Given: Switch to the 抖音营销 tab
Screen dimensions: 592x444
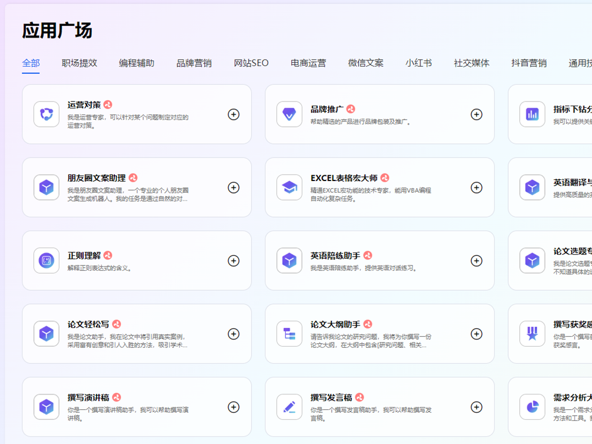Looking at the screenshot, I should 529,63.
